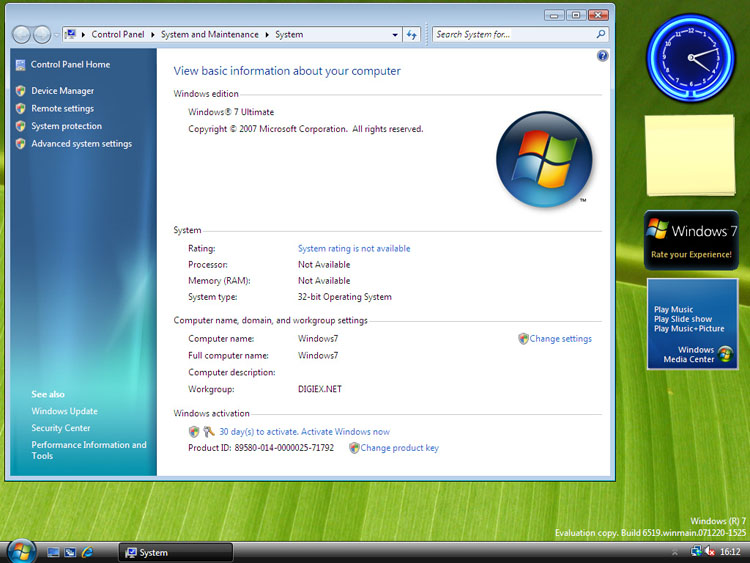
Task: Select the Windows 7 Ultimate edition text
Action: click(231, 112)
